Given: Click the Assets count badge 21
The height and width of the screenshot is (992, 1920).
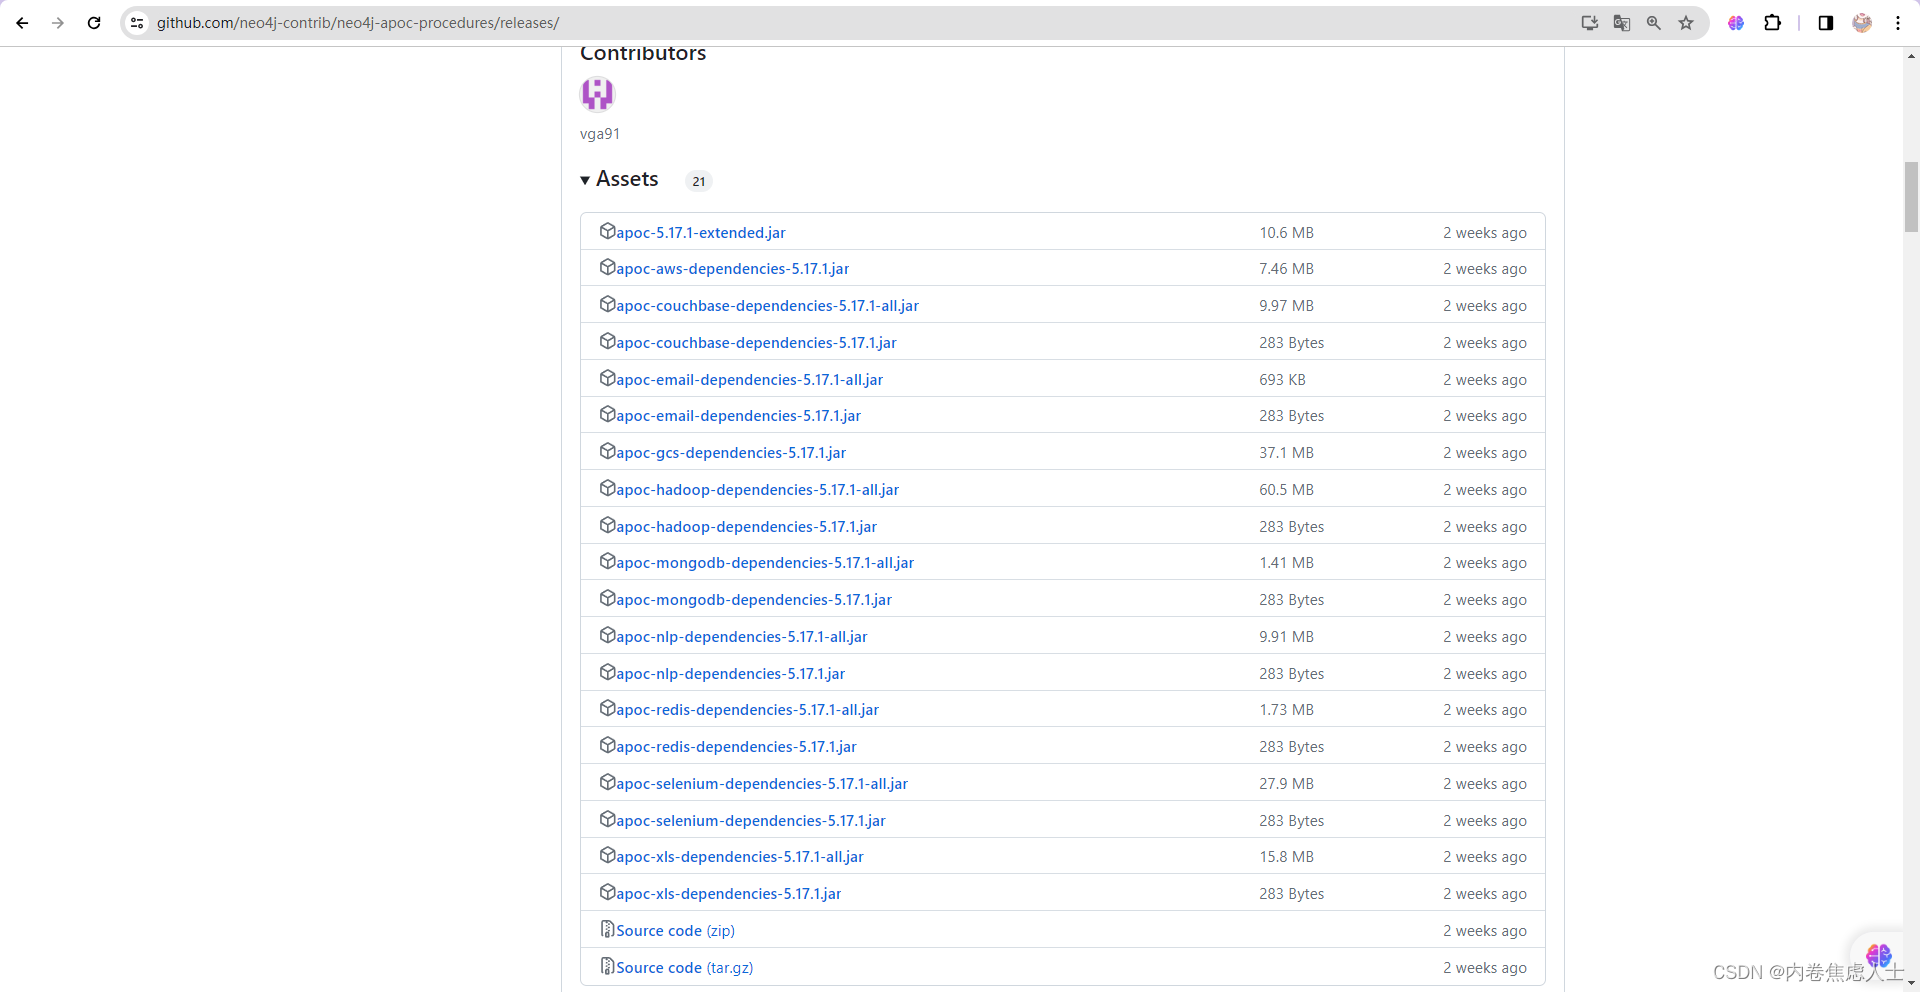Looking at the screenshot, I should click(698, 181).
